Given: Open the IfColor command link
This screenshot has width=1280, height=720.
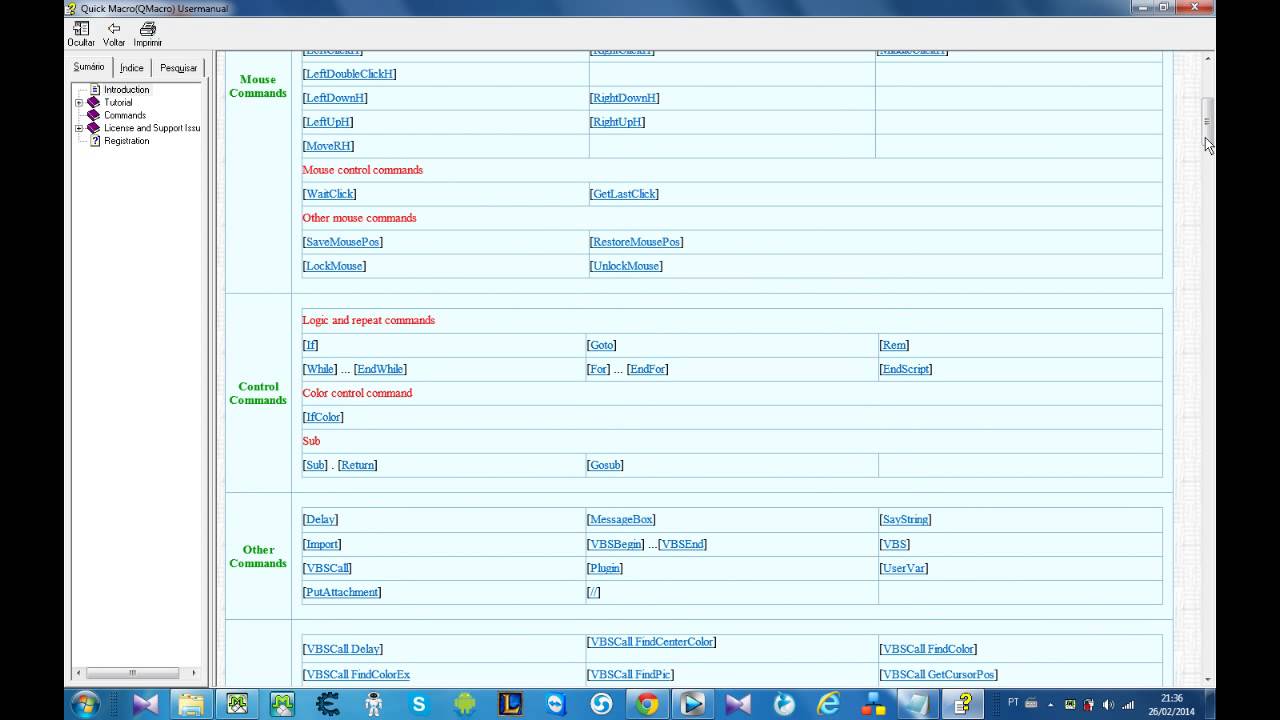Looking at the screenshot, I should 323,417.
